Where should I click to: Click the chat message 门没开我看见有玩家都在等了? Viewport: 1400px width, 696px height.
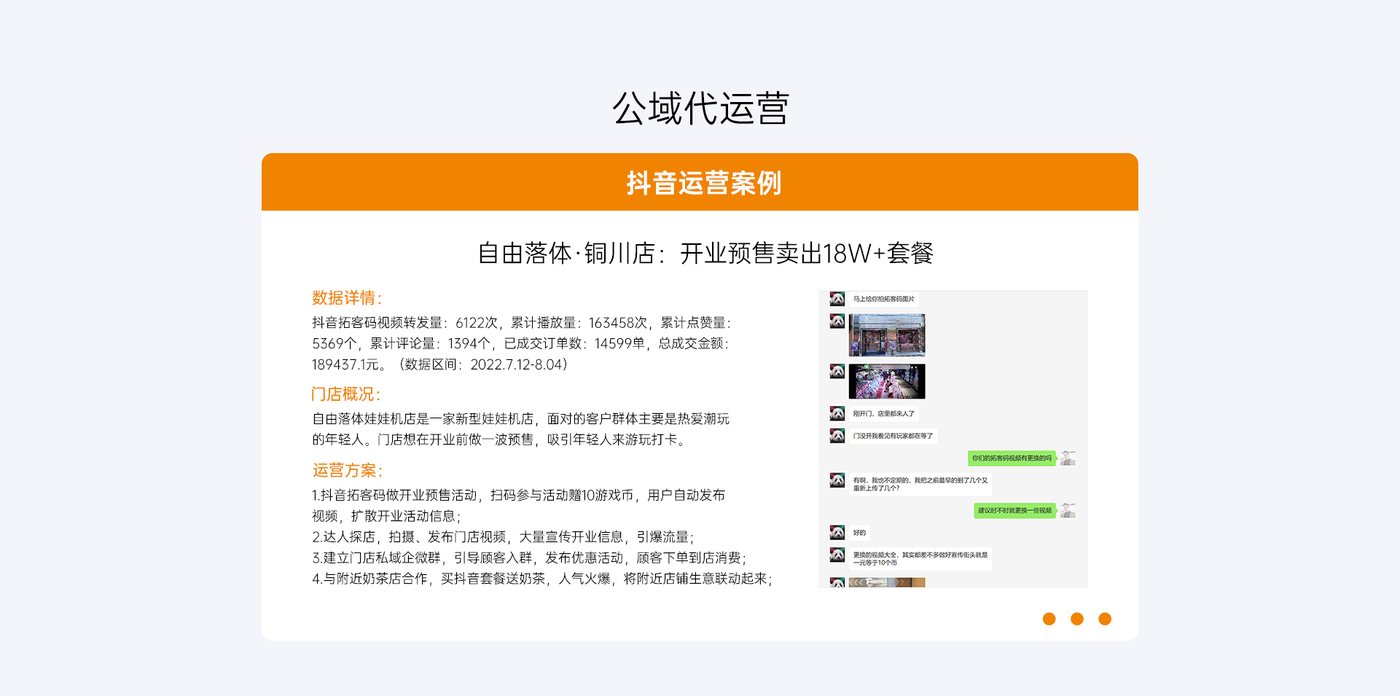coord(893,436)
